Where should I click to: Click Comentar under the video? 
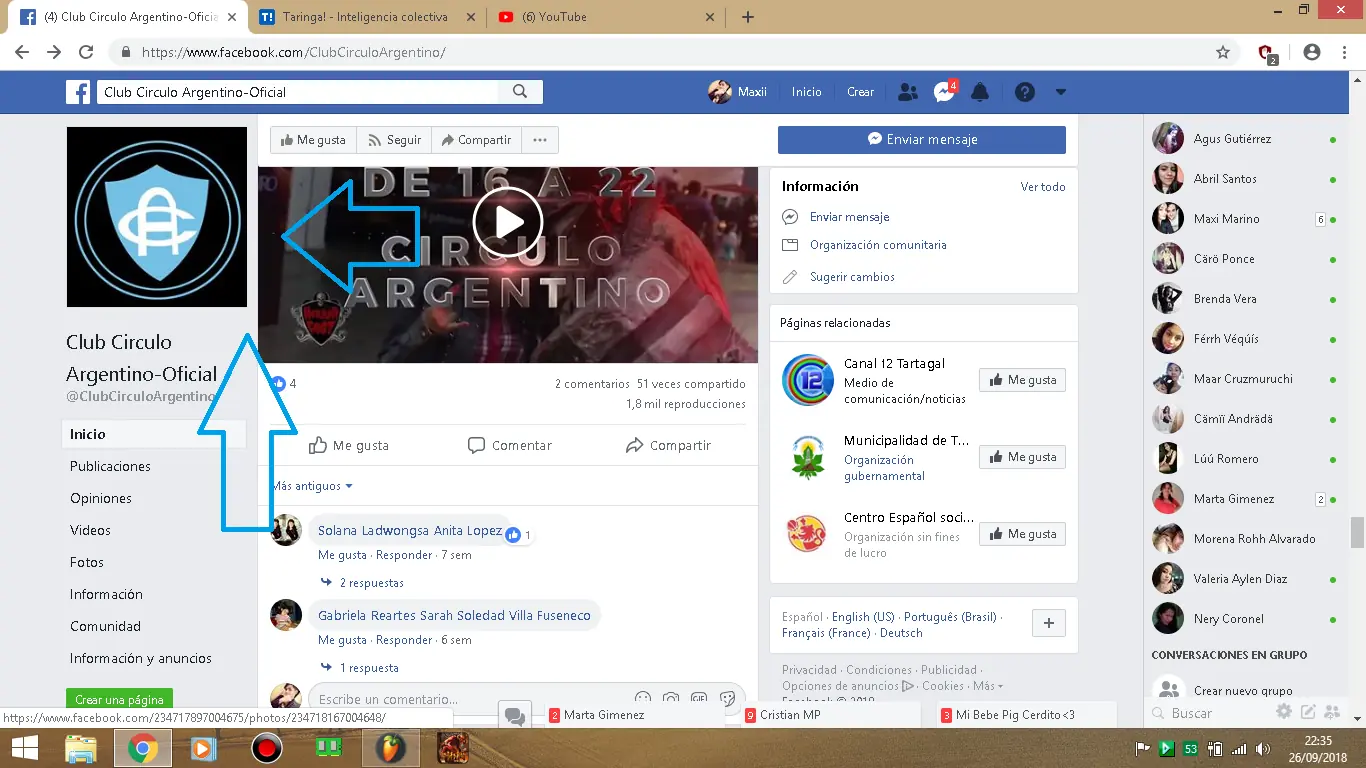[510, 445]
